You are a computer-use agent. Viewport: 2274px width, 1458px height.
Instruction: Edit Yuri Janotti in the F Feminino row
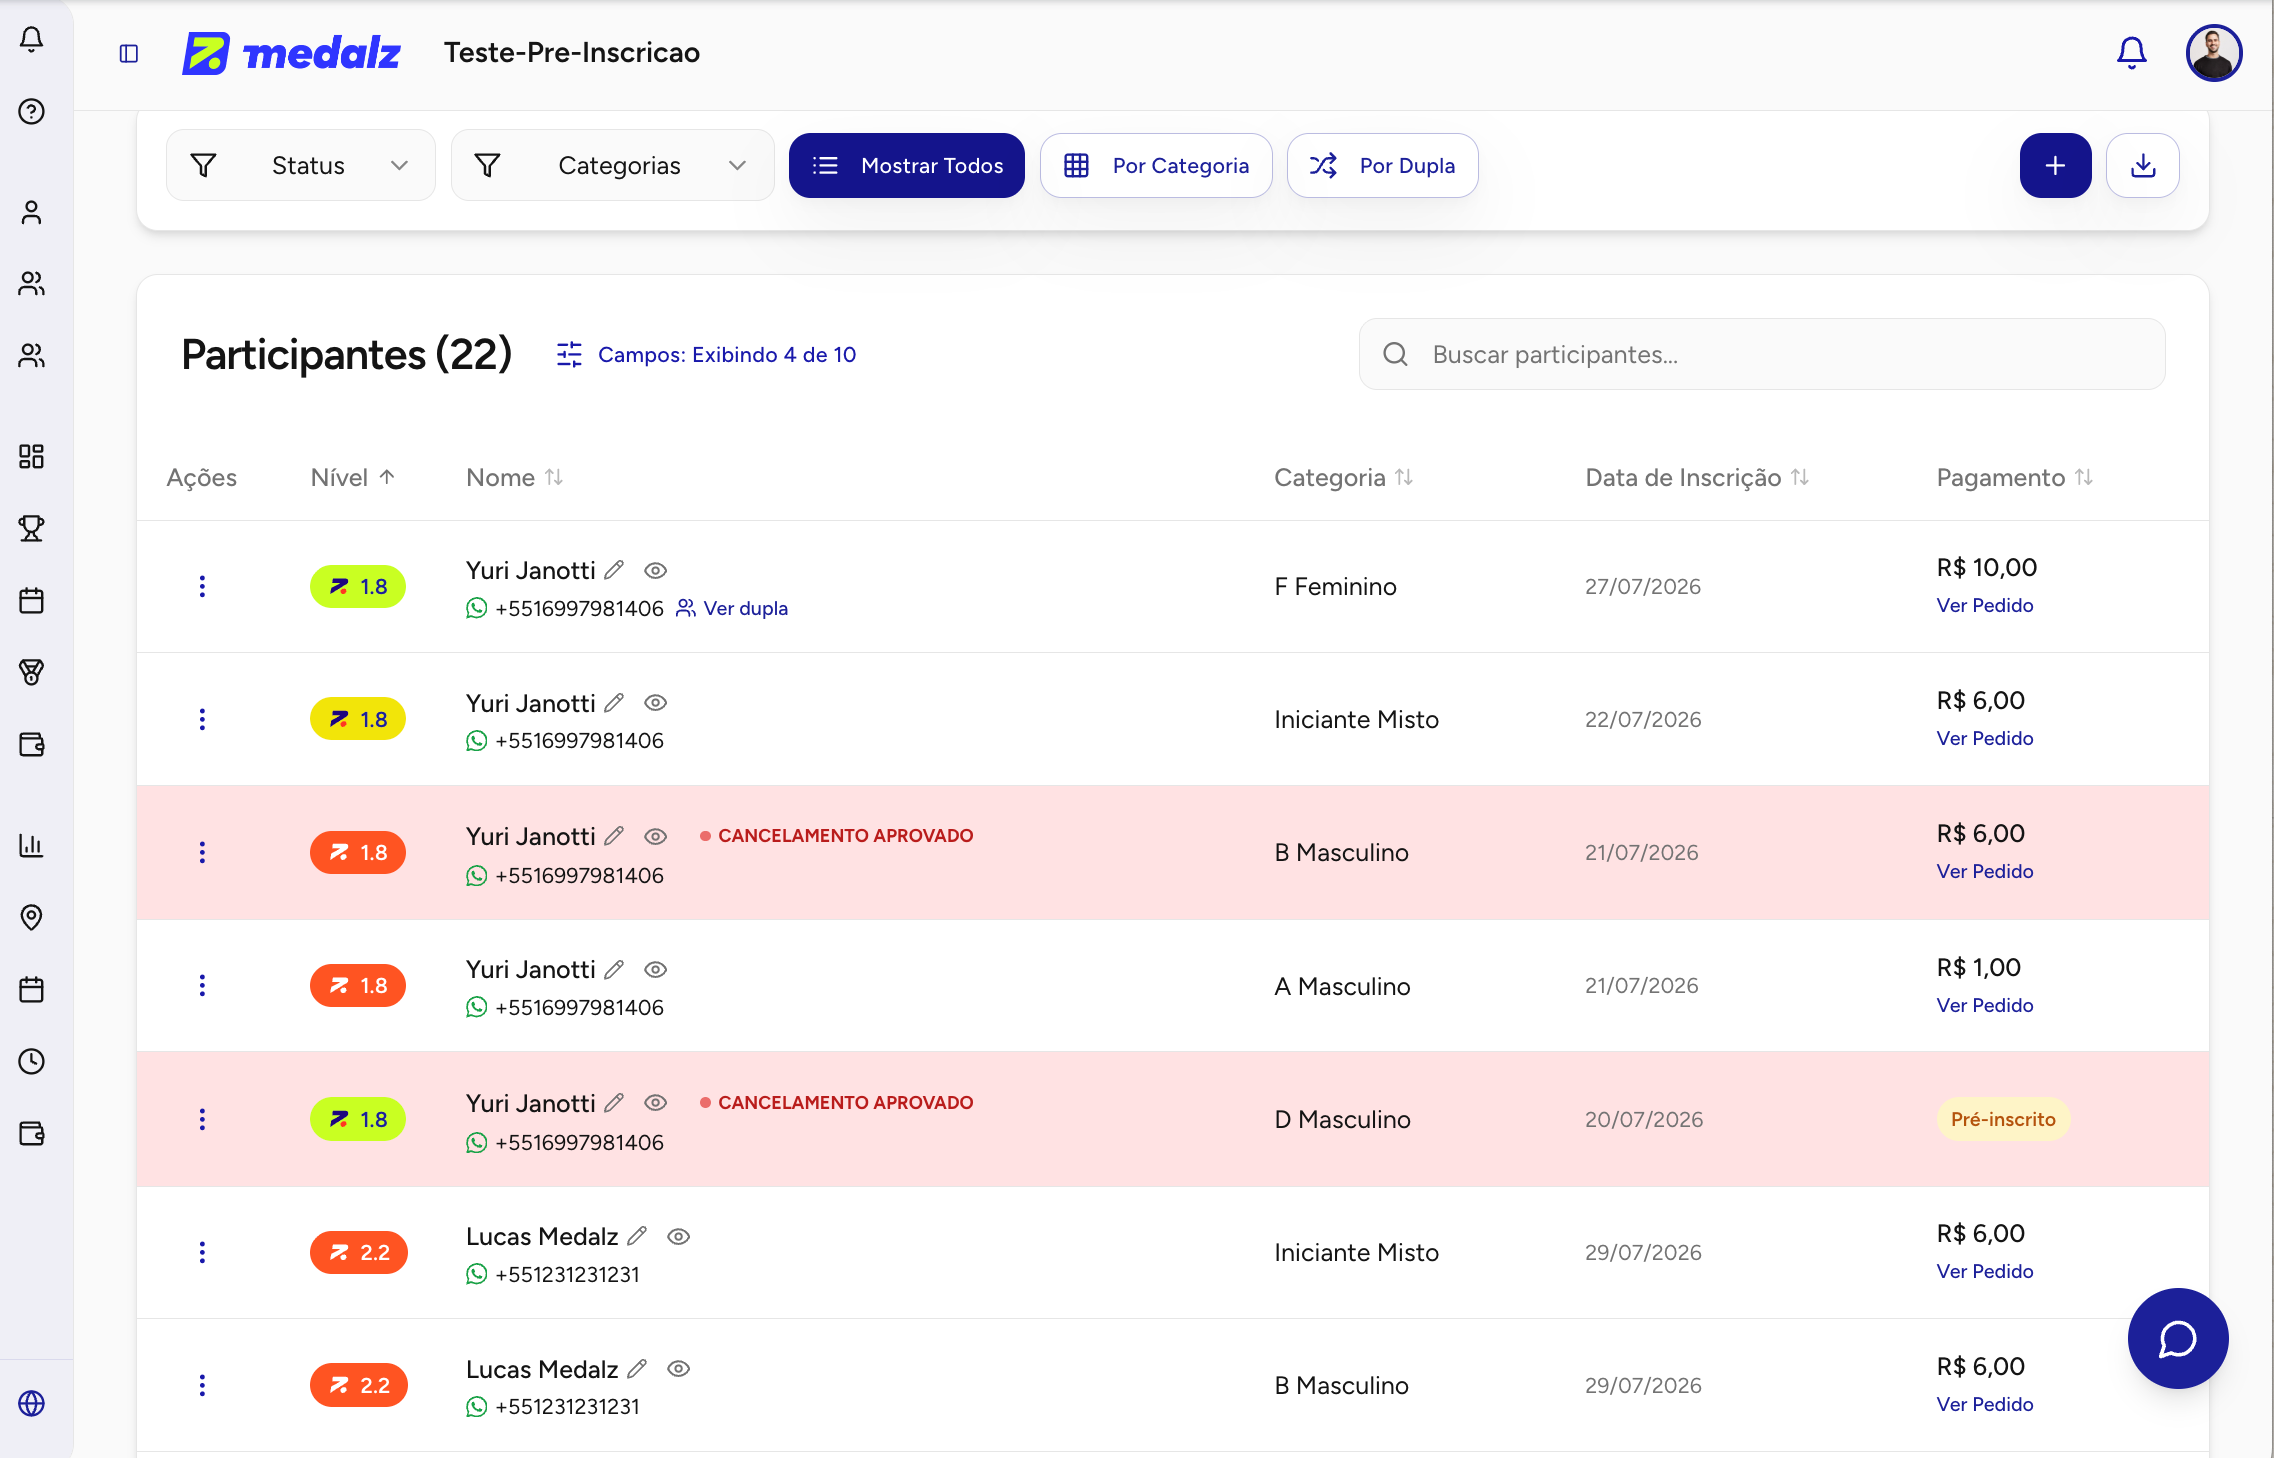[x=614, y=570]
